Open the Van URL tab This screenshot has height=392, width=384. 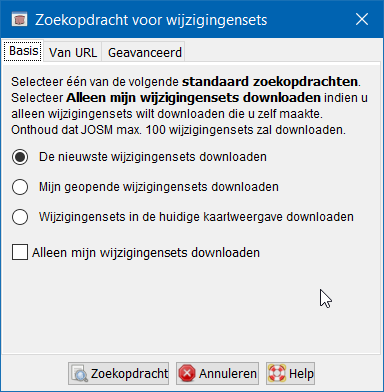[x=73, y=52]
